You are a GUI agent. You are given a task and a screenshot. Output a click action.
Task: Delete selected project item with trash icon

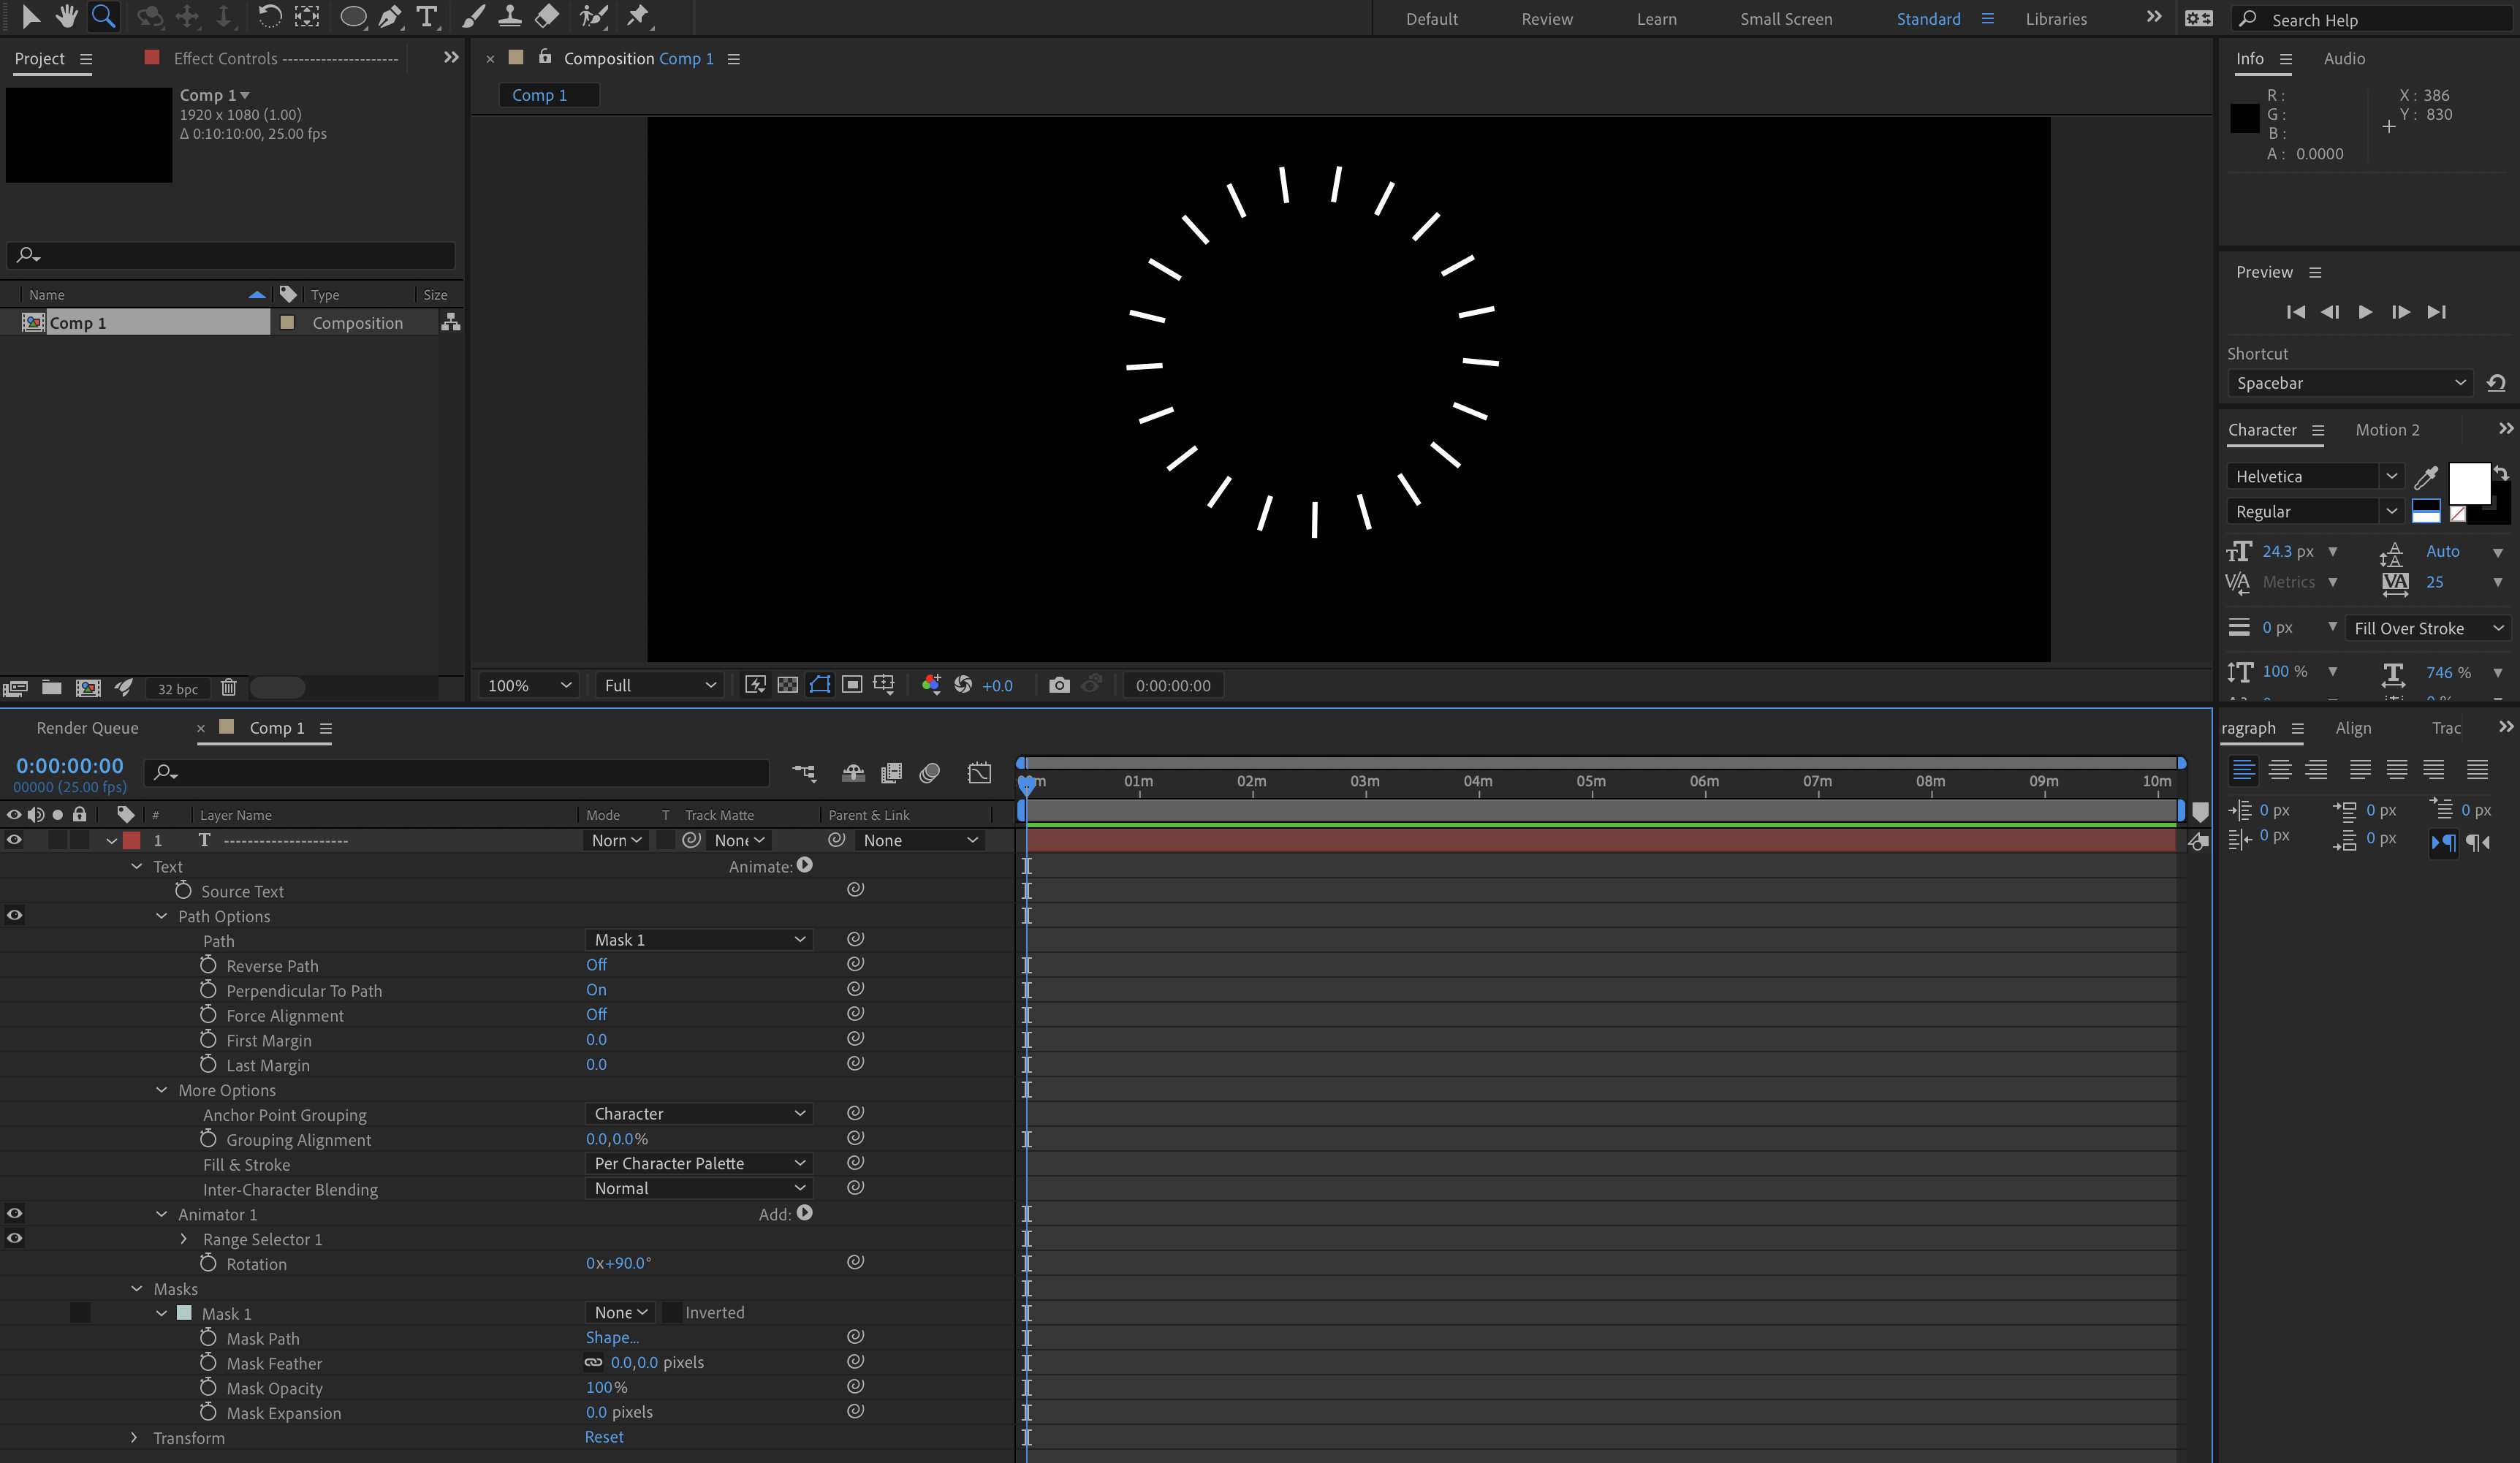228,688
